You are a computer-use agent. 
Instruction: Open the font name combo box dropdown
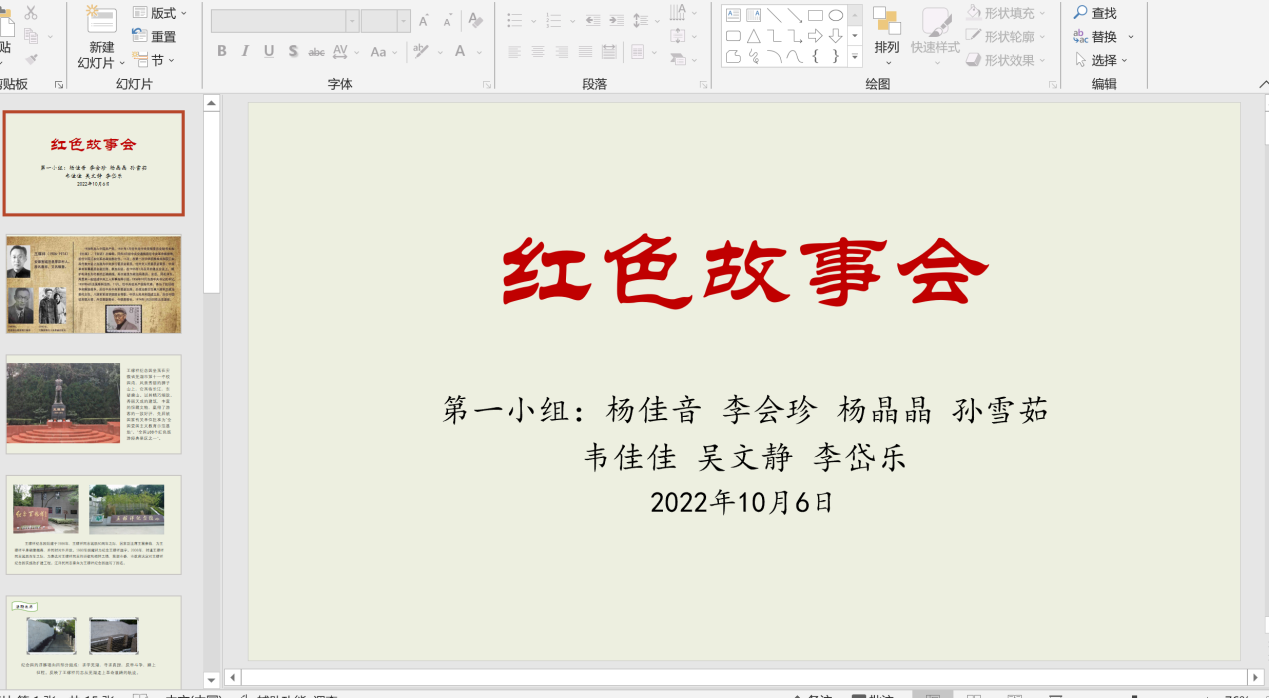(352, 21)
